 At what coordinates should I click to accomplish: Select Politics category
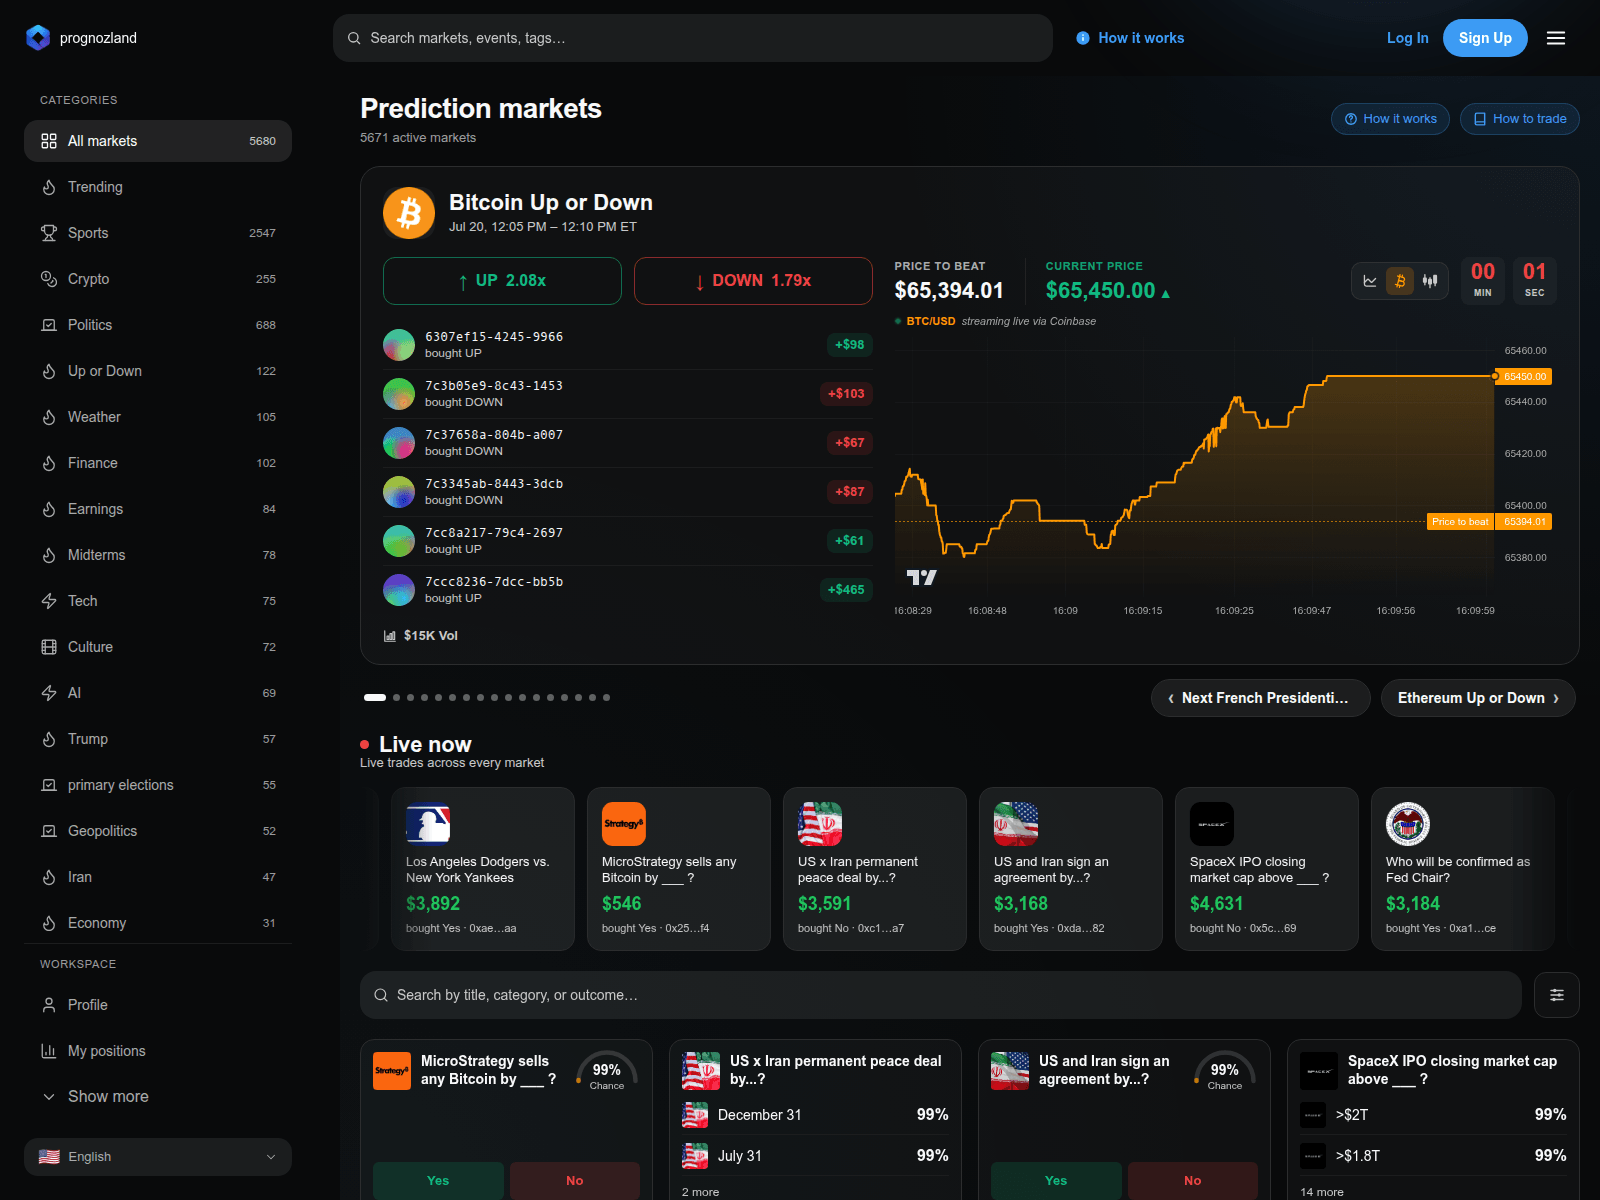[158, 325]
